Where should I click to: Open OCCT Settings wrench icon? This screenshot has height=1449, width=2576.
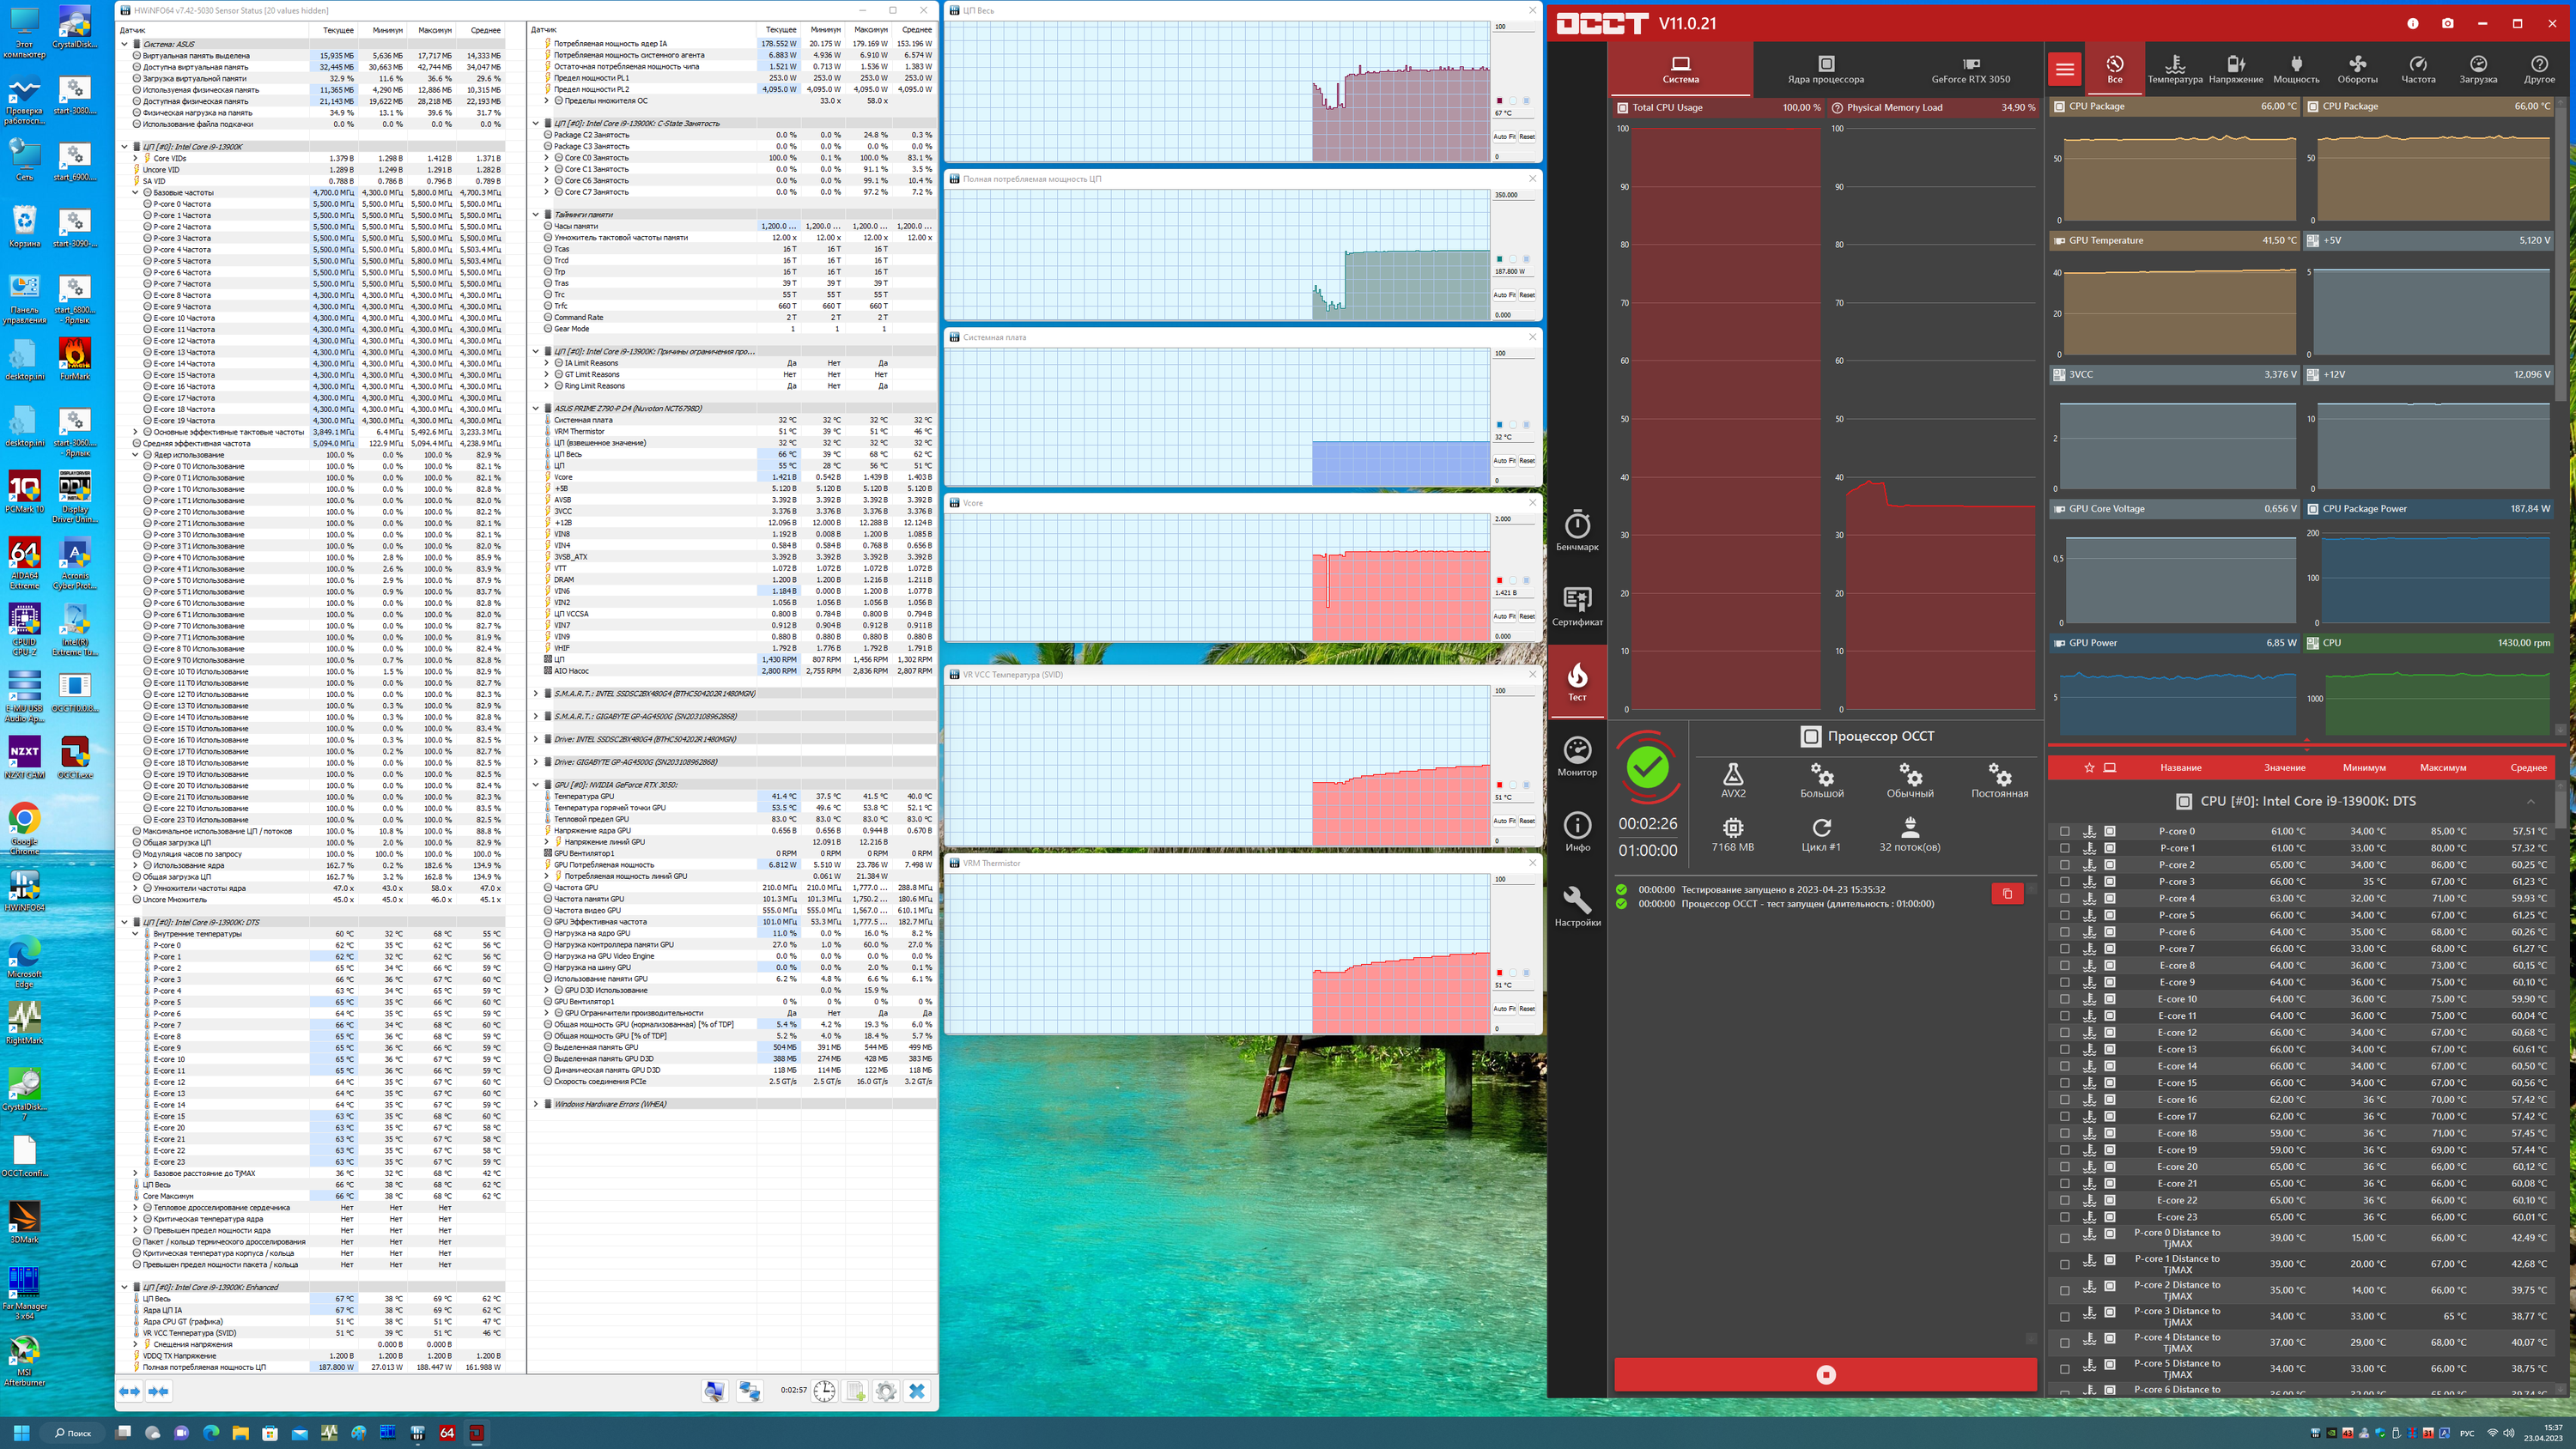1577,906
